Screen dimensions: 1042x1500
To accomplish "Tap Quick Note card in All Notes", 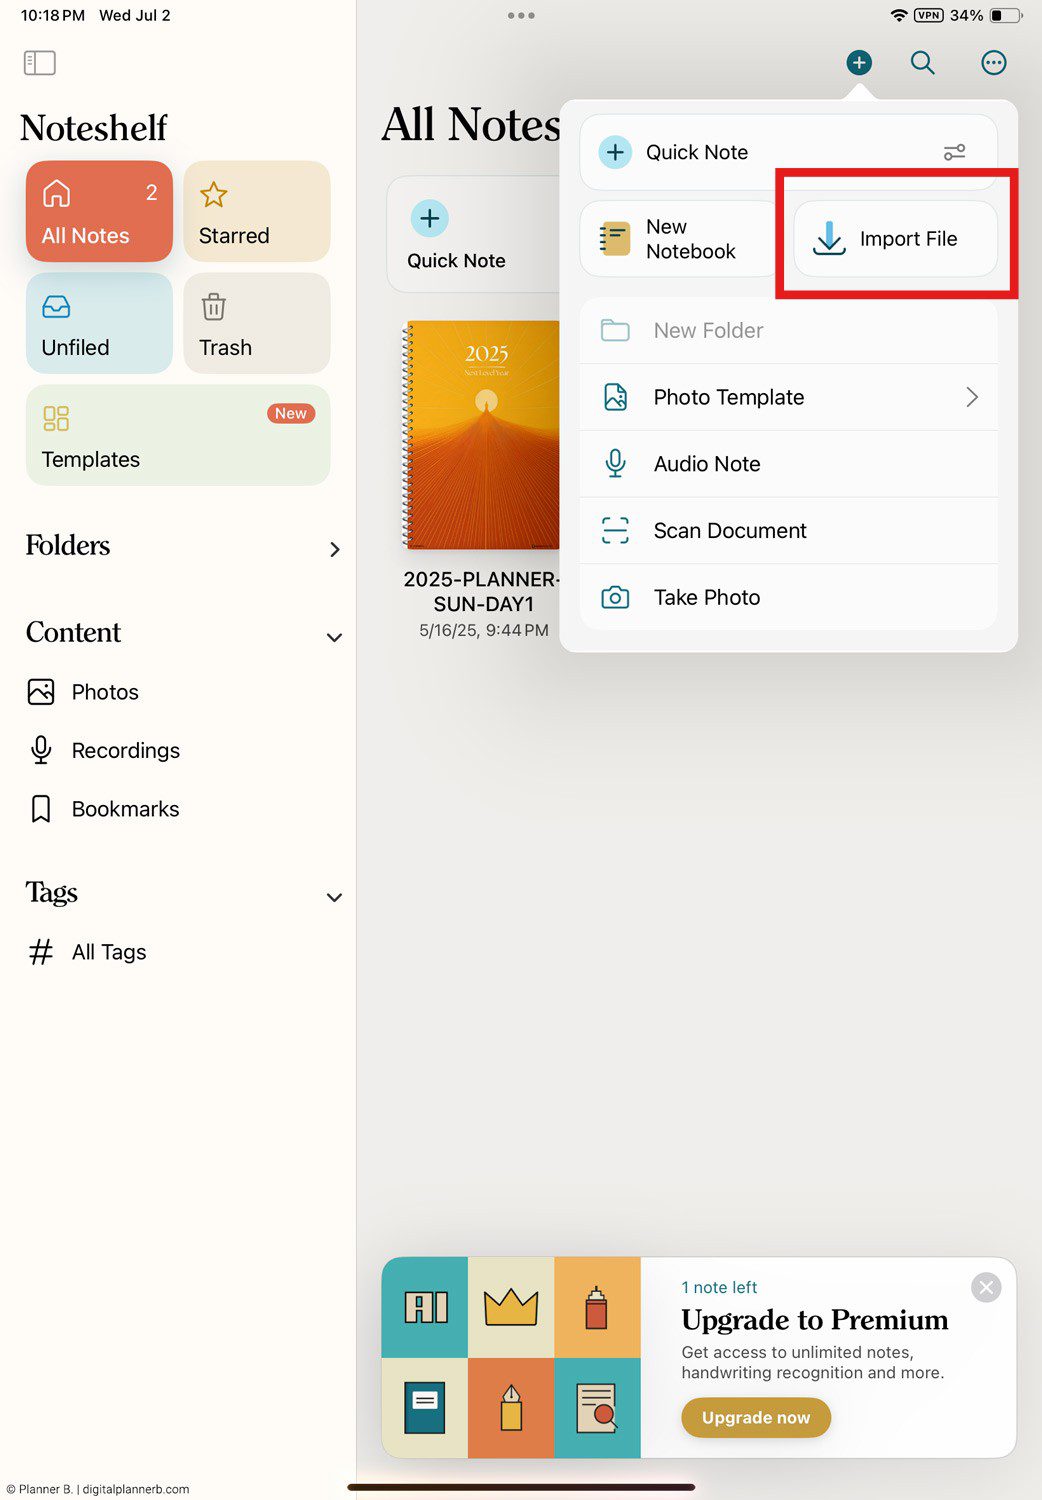I will point(472,235).
